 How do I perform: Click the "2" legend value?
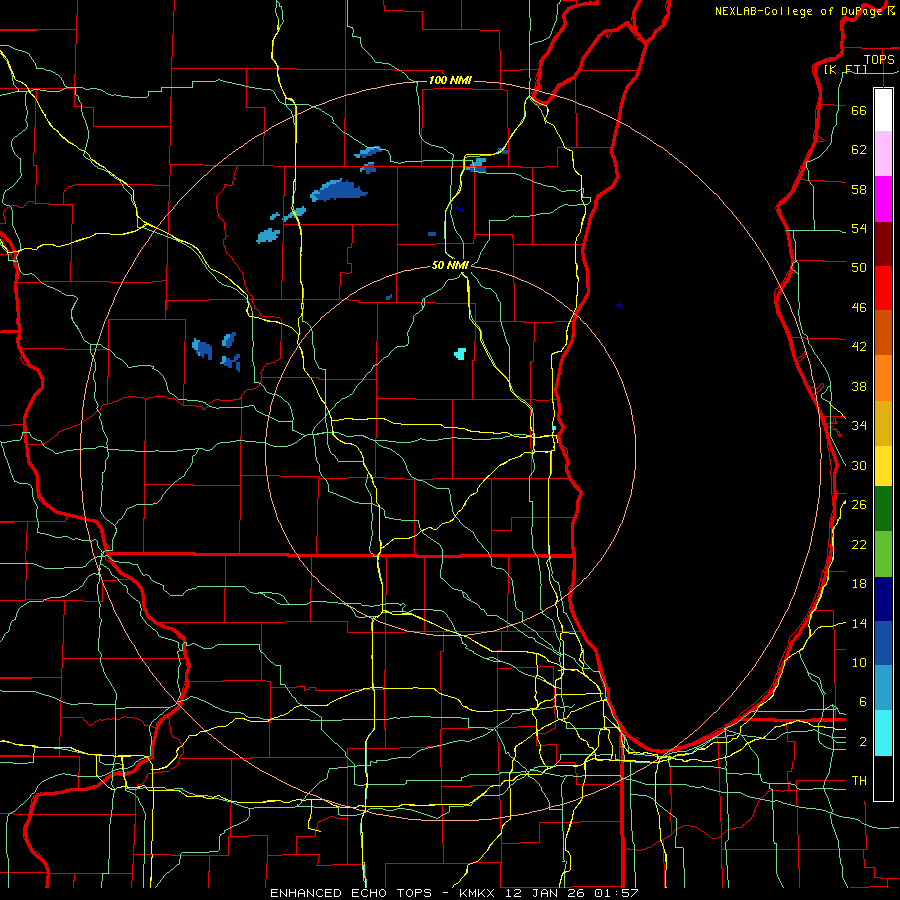pos(863,741)
